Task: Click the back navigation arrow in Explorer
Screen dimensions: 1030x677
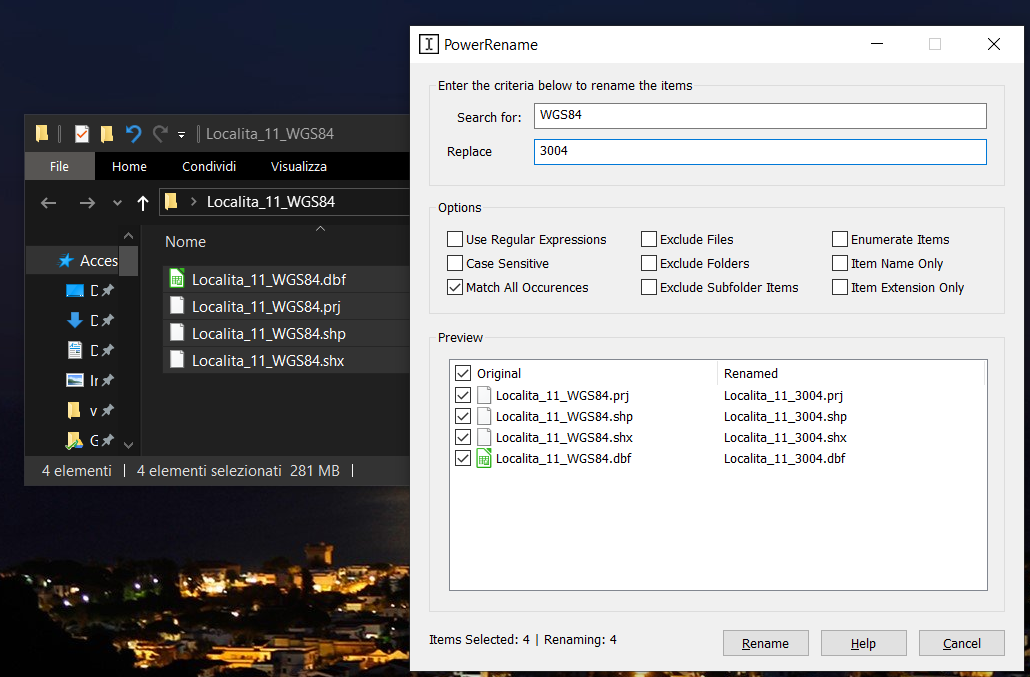Action: tap(48, 202)
